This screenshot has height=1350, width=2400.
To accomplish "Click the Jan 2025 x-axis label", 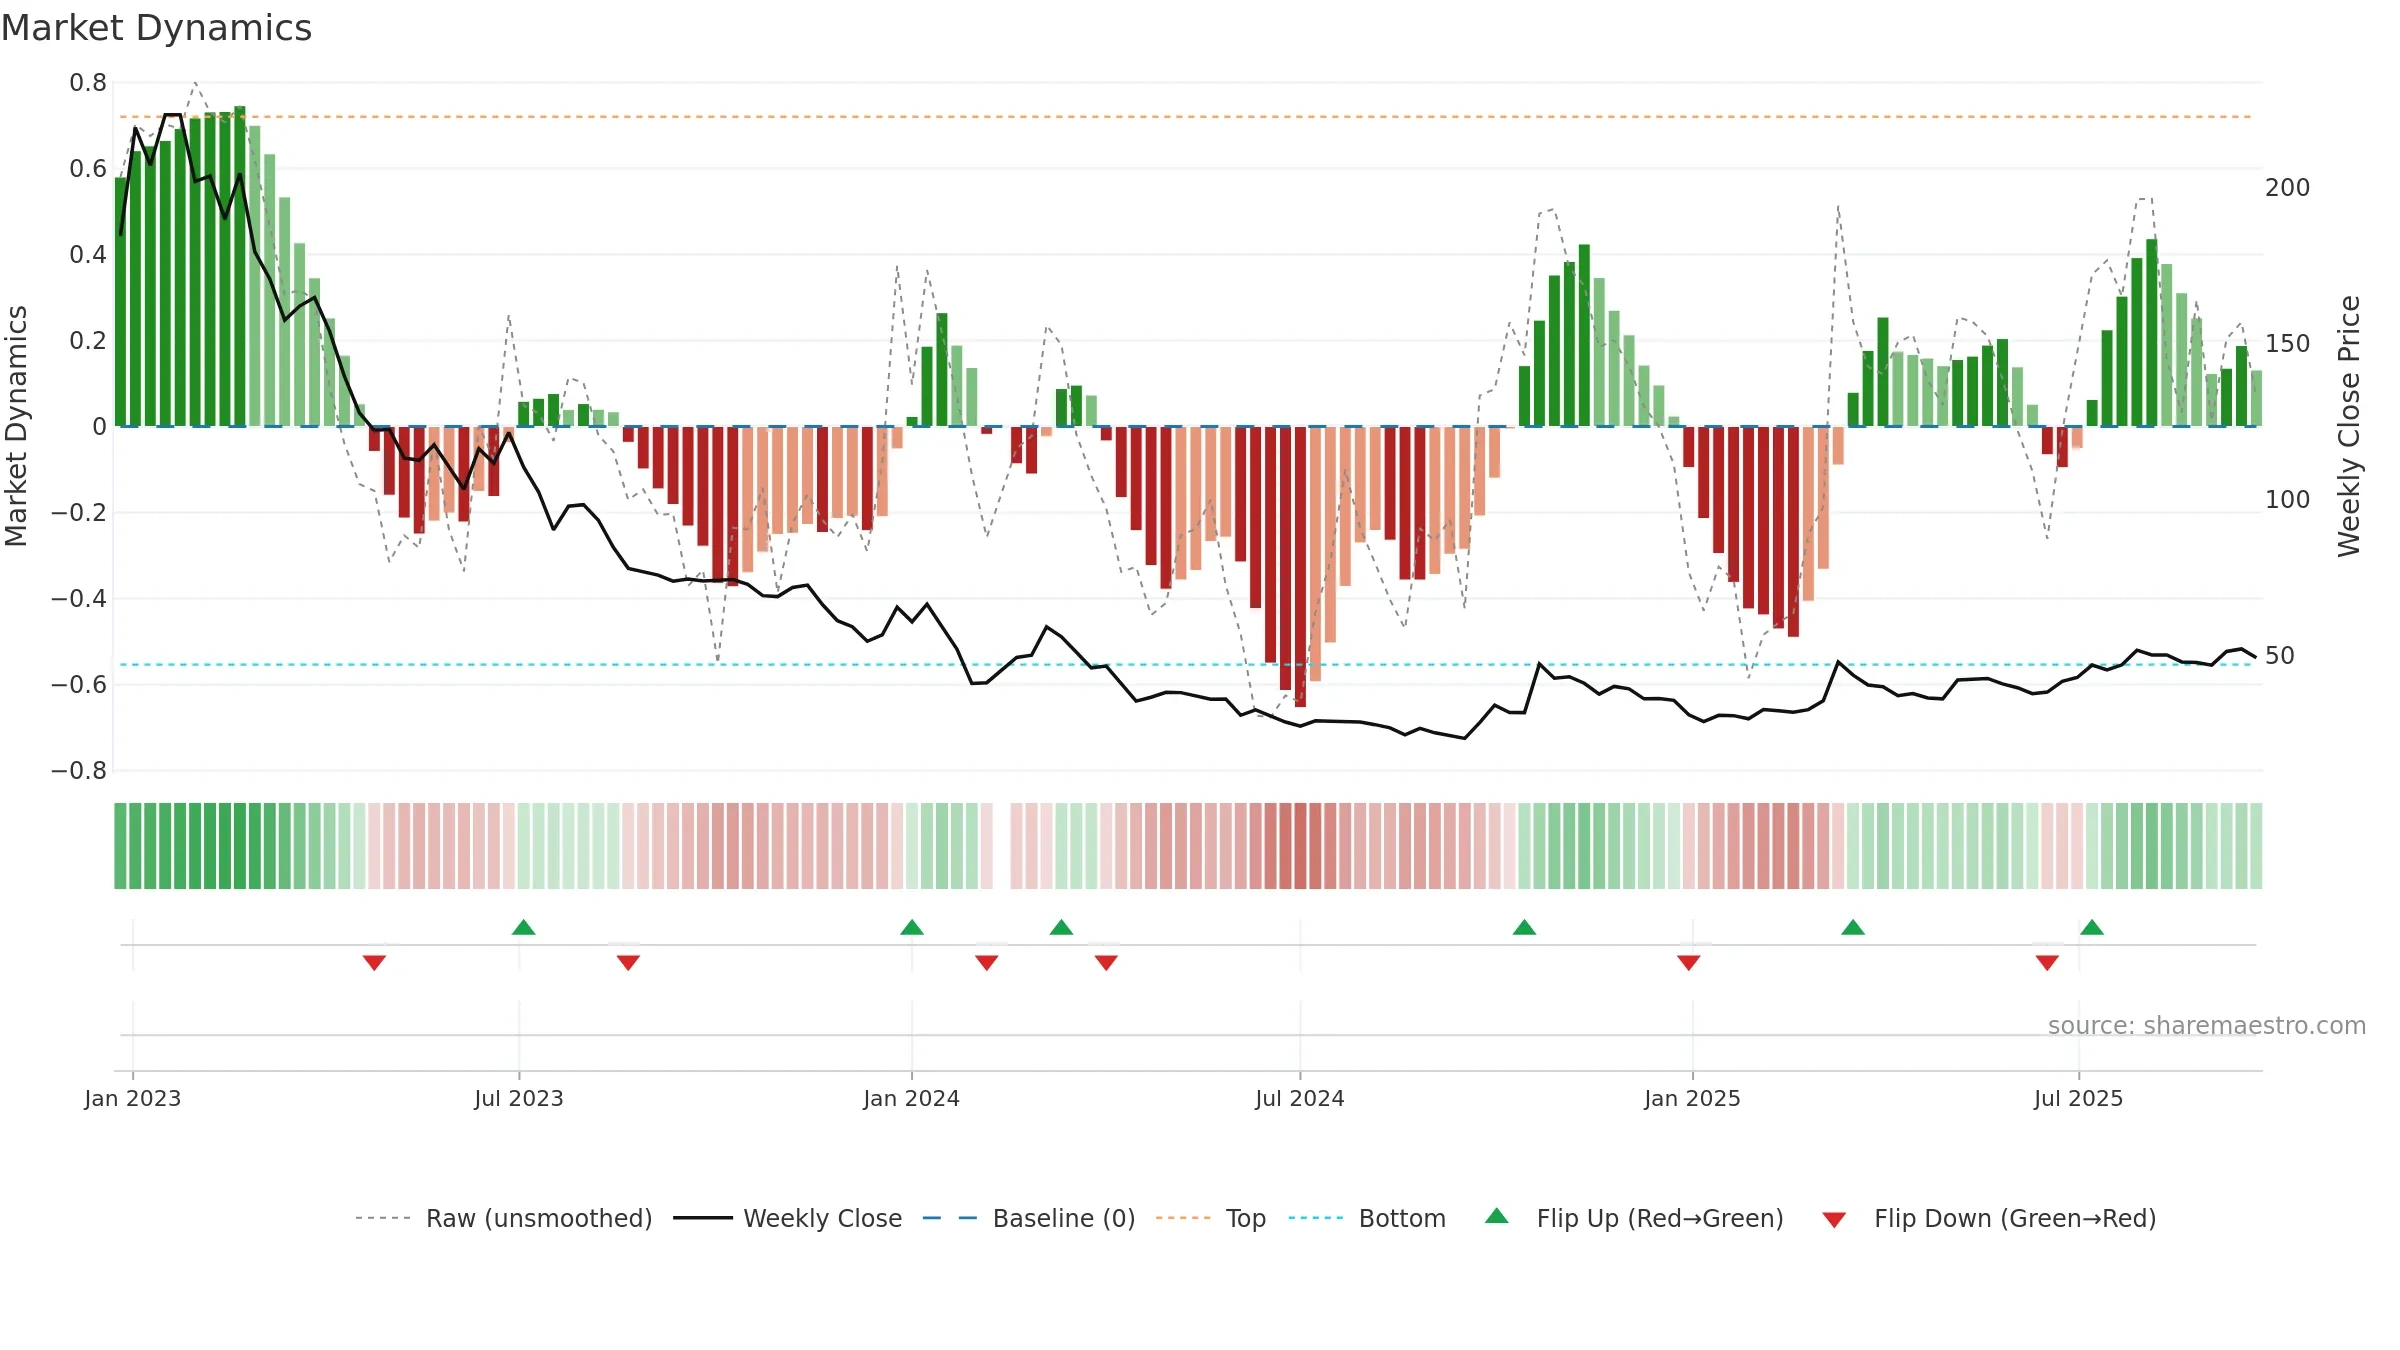I will 1693,1098.
